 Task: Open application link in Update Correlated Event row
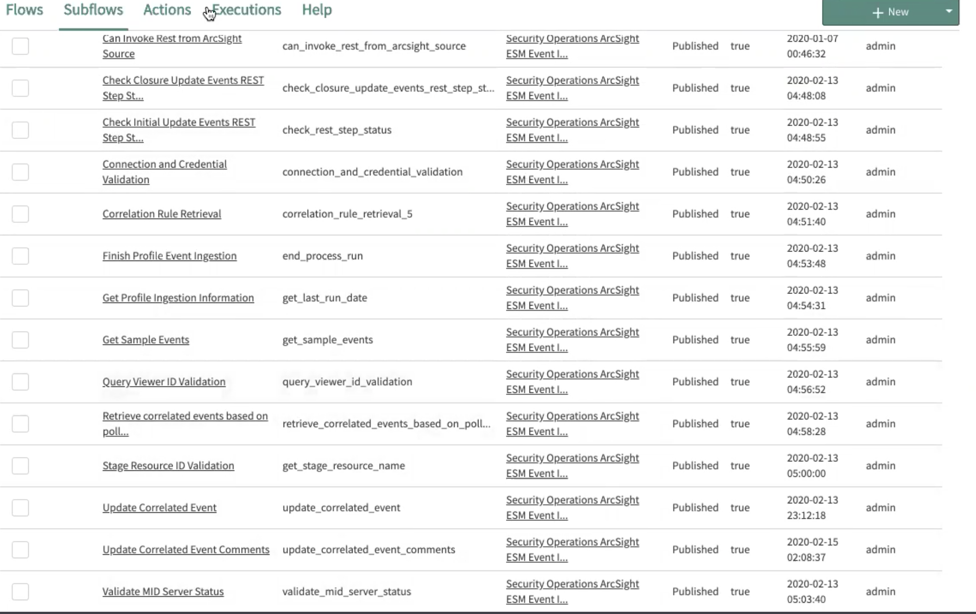click(x=572, y=508)
